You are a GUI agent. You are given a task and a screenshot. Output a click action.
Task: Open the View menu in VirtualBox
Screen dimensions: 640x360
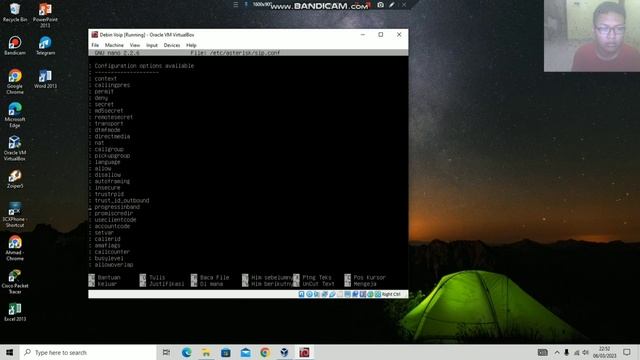coord(135,45)
